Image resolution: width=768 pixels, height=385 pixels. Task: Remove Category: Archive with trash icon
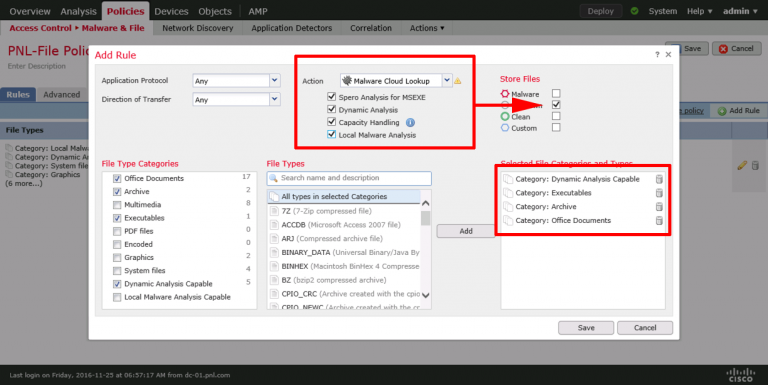(x=659, y=207)
